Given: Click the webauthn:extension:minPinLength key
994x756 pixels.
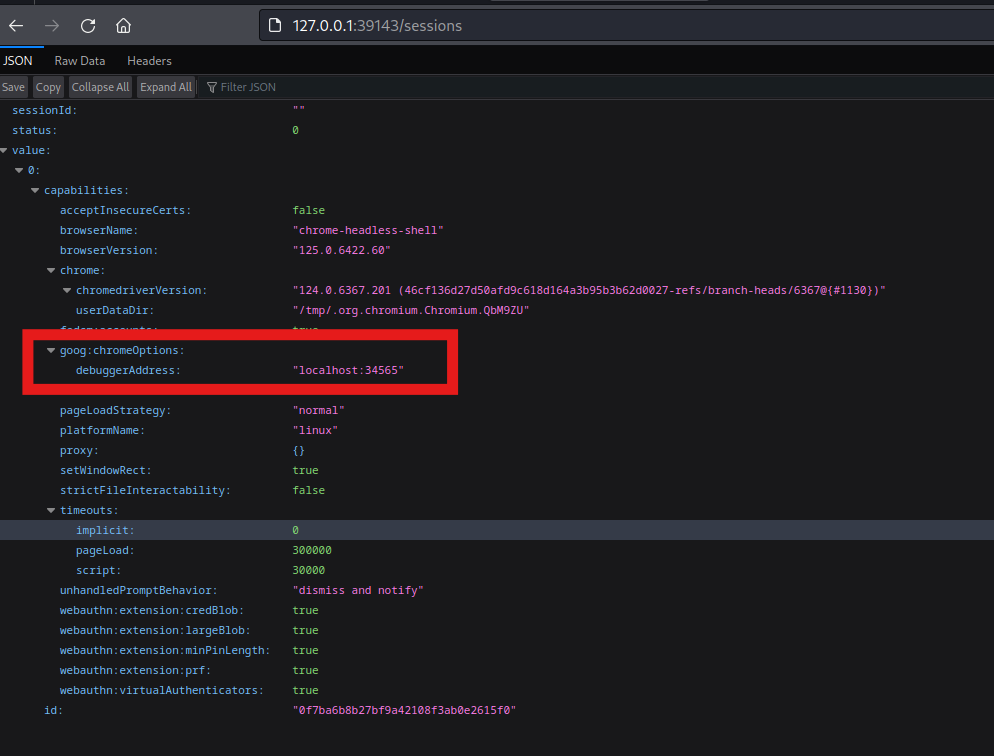Looking at the screenshot, I should [x=165, y=651].
